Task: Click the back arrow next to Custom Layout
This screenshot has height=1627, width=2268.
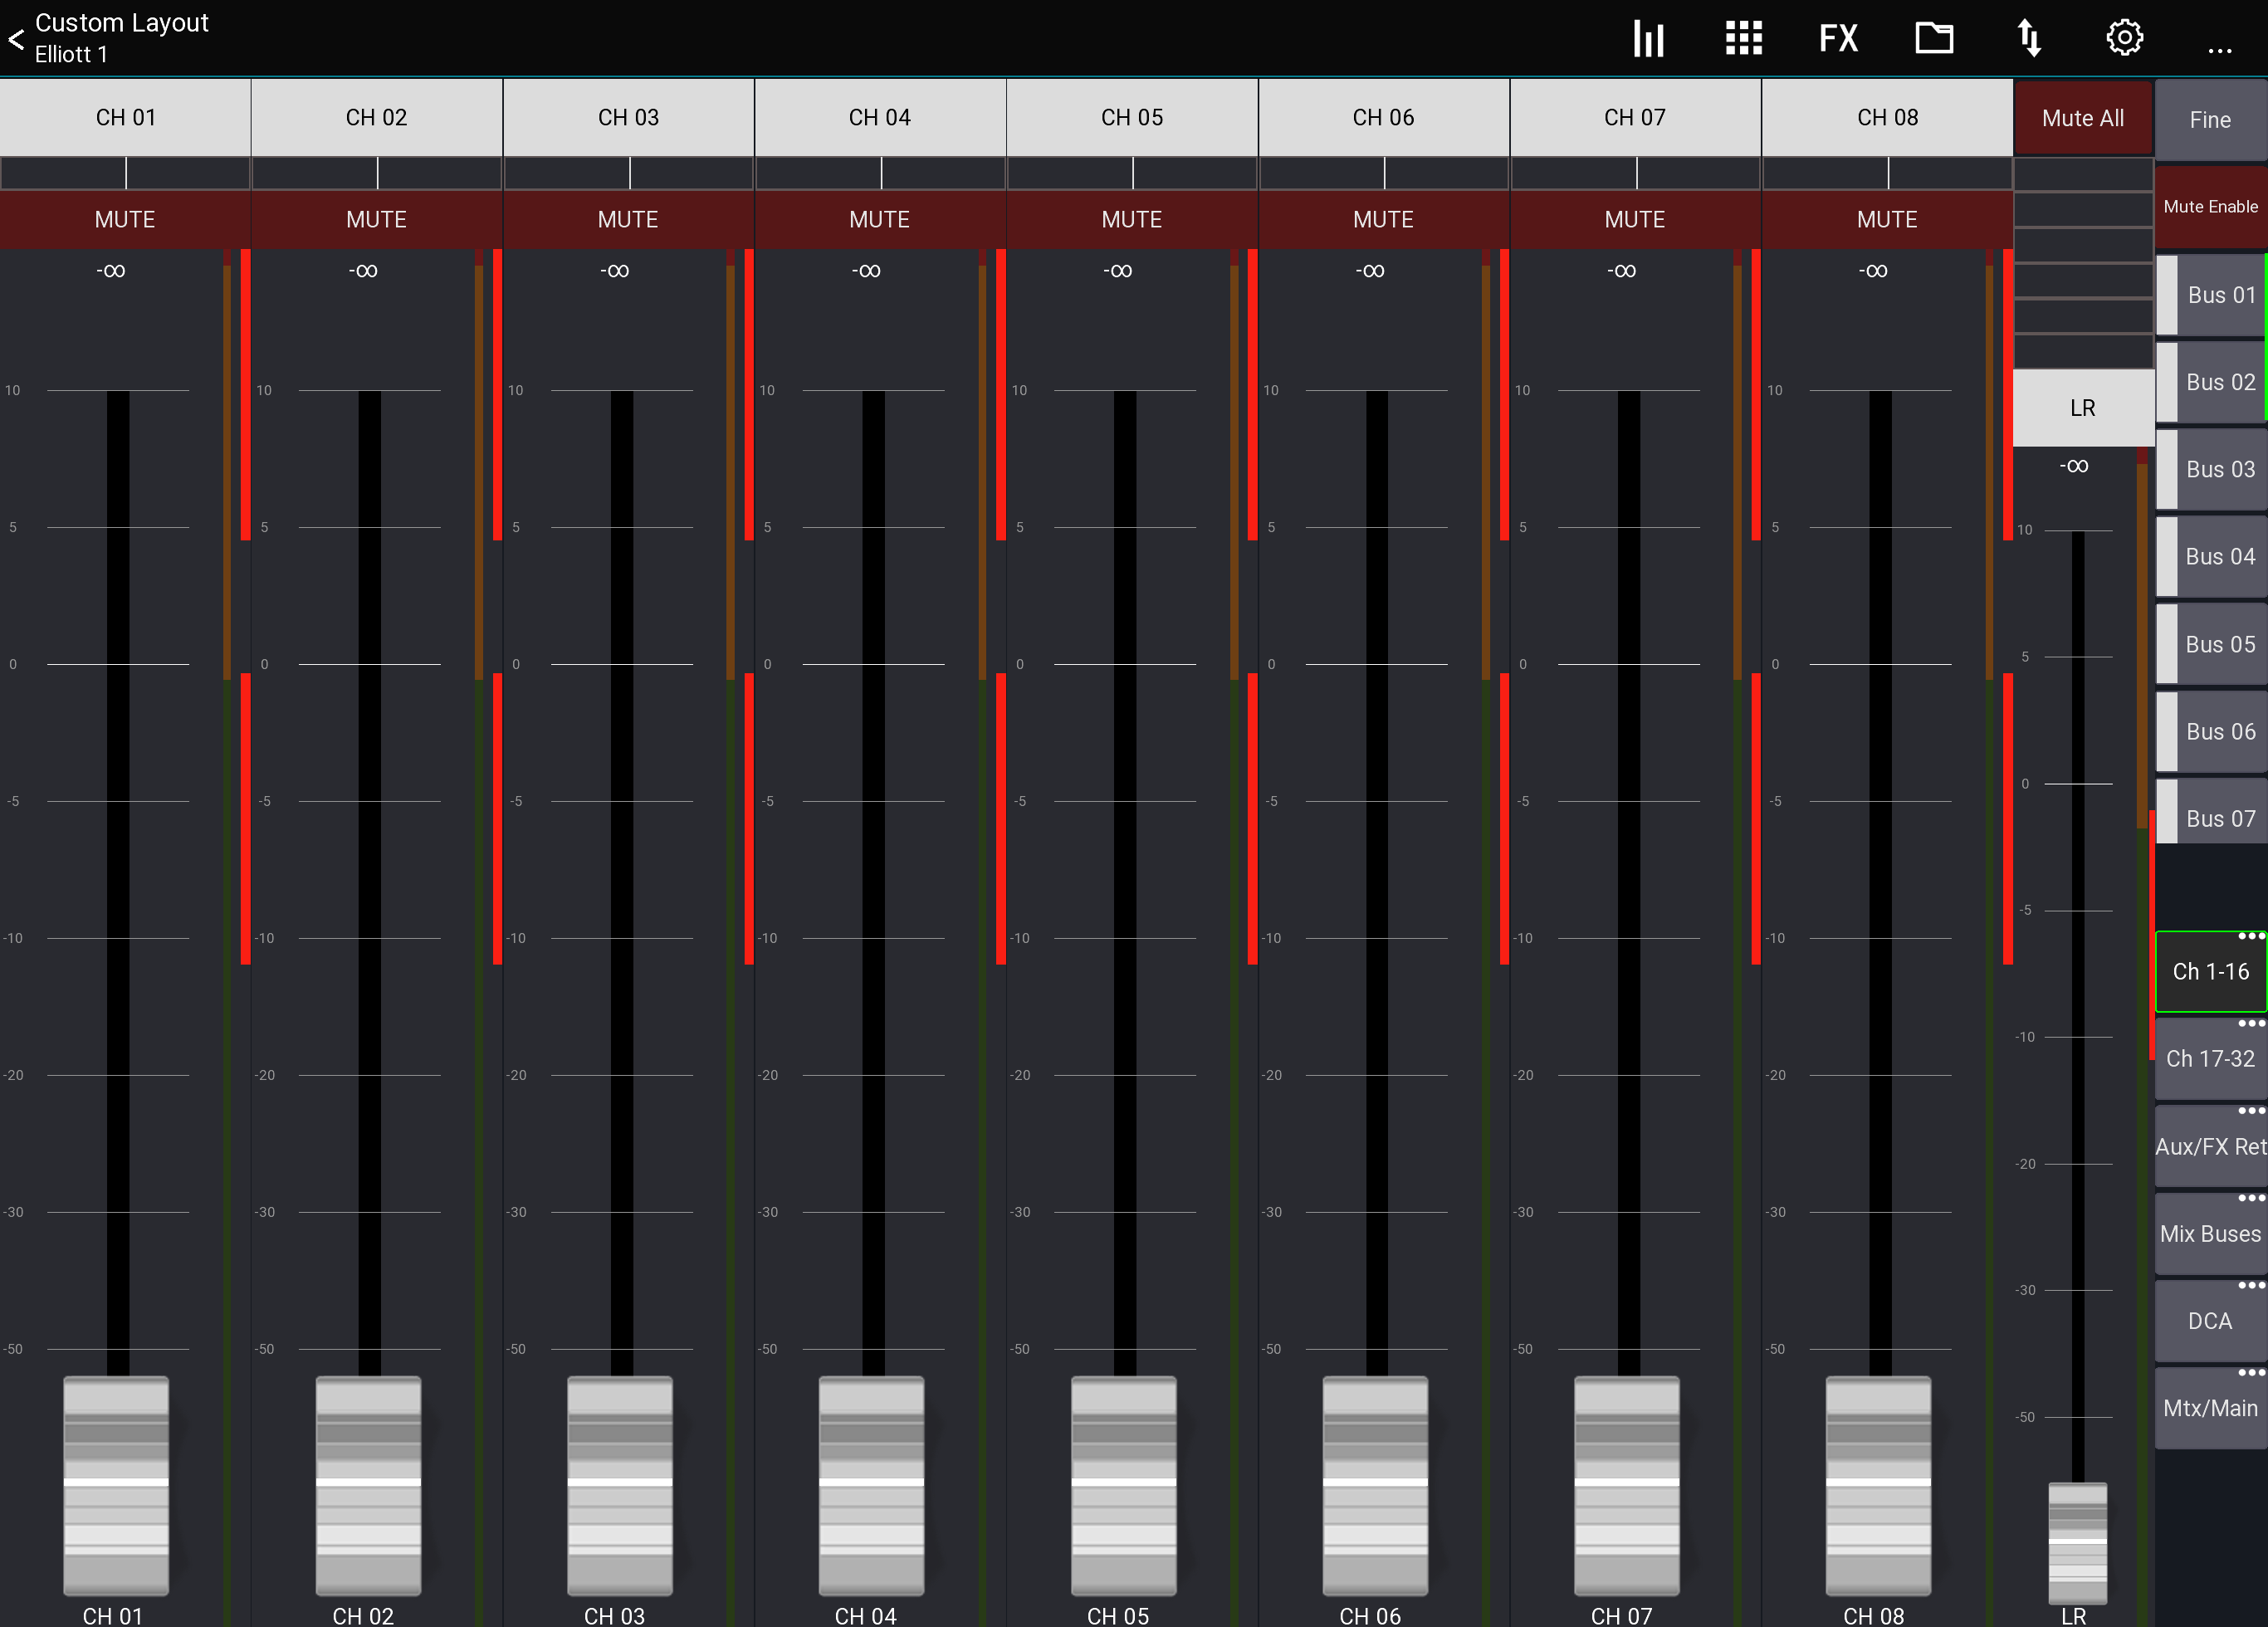Action: tap(16, 38)
